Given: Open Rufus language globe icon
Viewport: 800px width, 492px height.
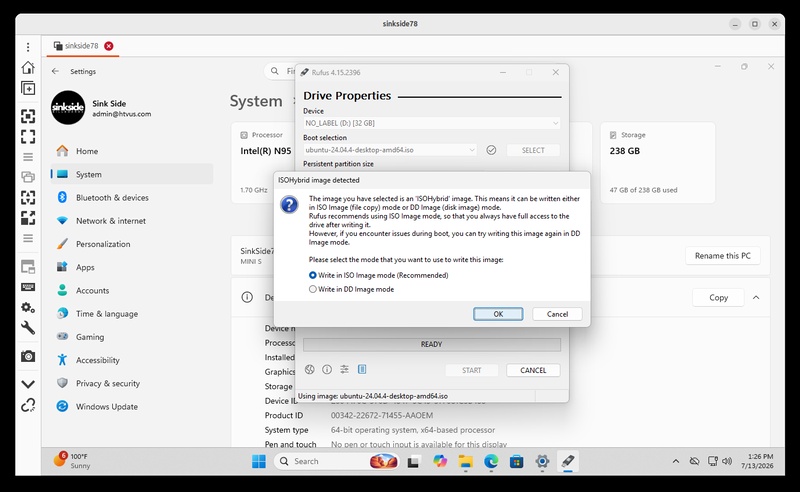Looking at the screenshot, I should tap(310, 370).
